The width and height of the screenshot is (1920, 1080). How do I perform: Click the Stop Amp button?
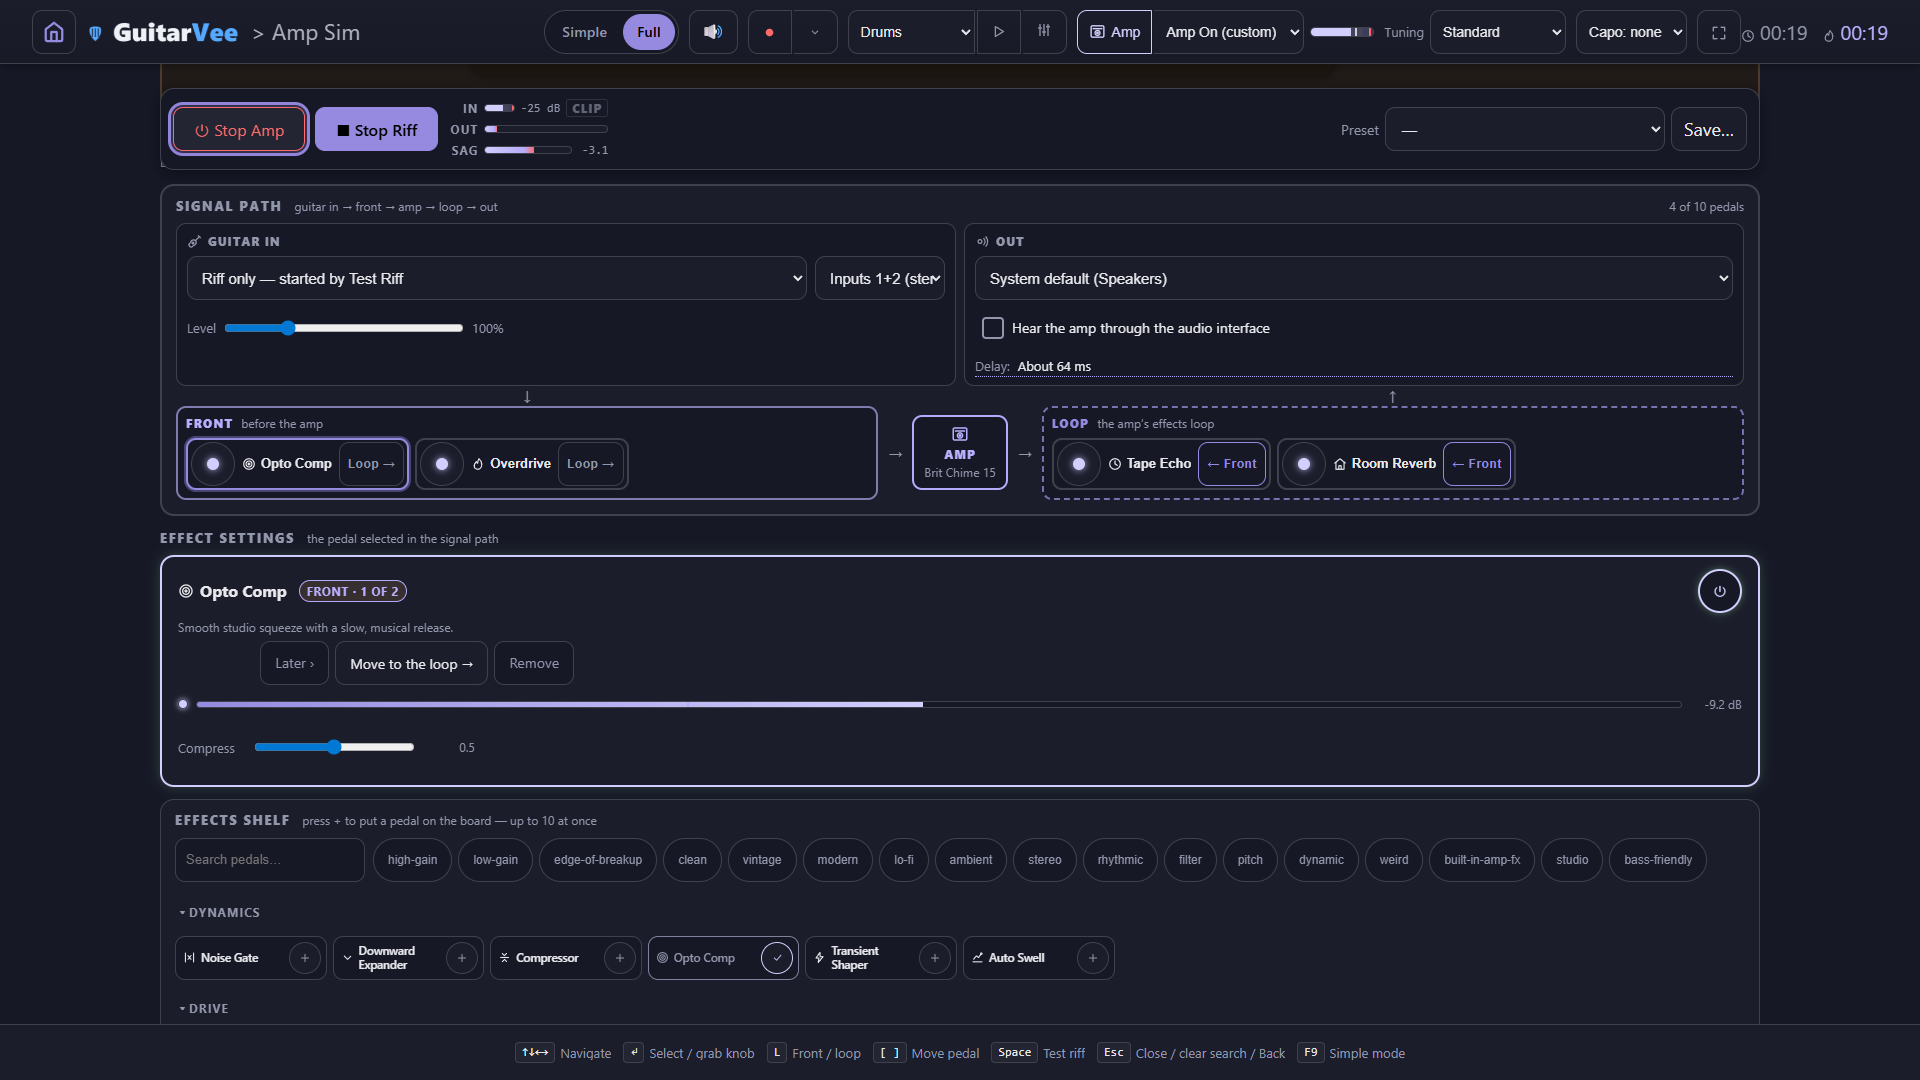[x=239, y=130]
